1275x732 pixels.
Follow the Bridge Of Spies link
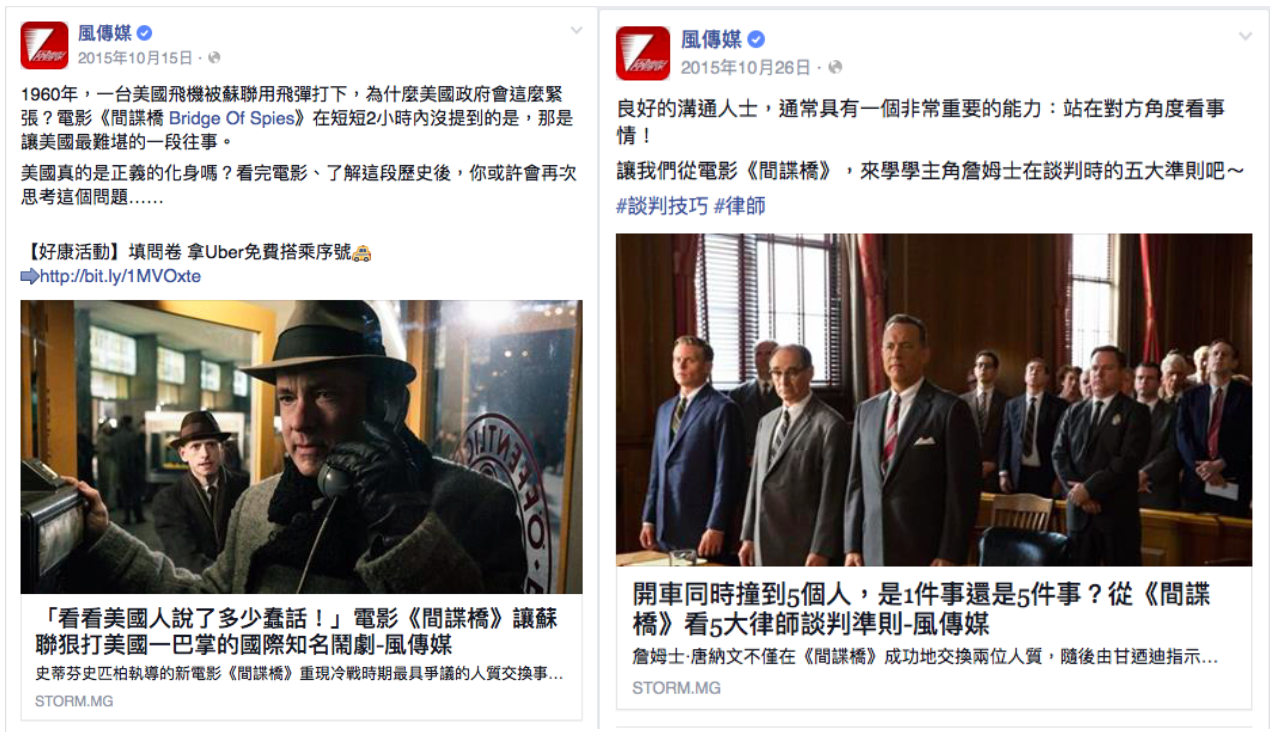point(246,118)
